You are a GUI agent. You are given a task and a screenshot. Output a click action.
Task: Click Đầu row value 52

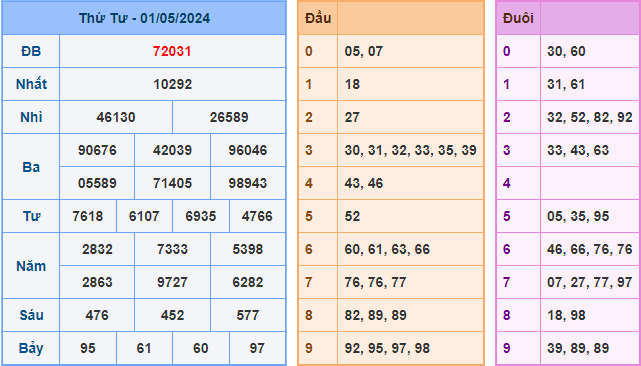click(352, 216)
